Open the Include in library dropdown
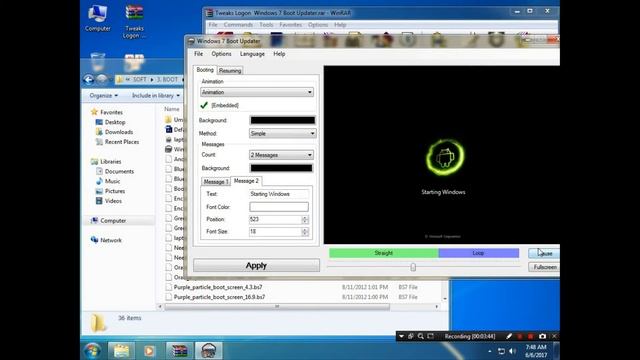 (x=156, y=96)
